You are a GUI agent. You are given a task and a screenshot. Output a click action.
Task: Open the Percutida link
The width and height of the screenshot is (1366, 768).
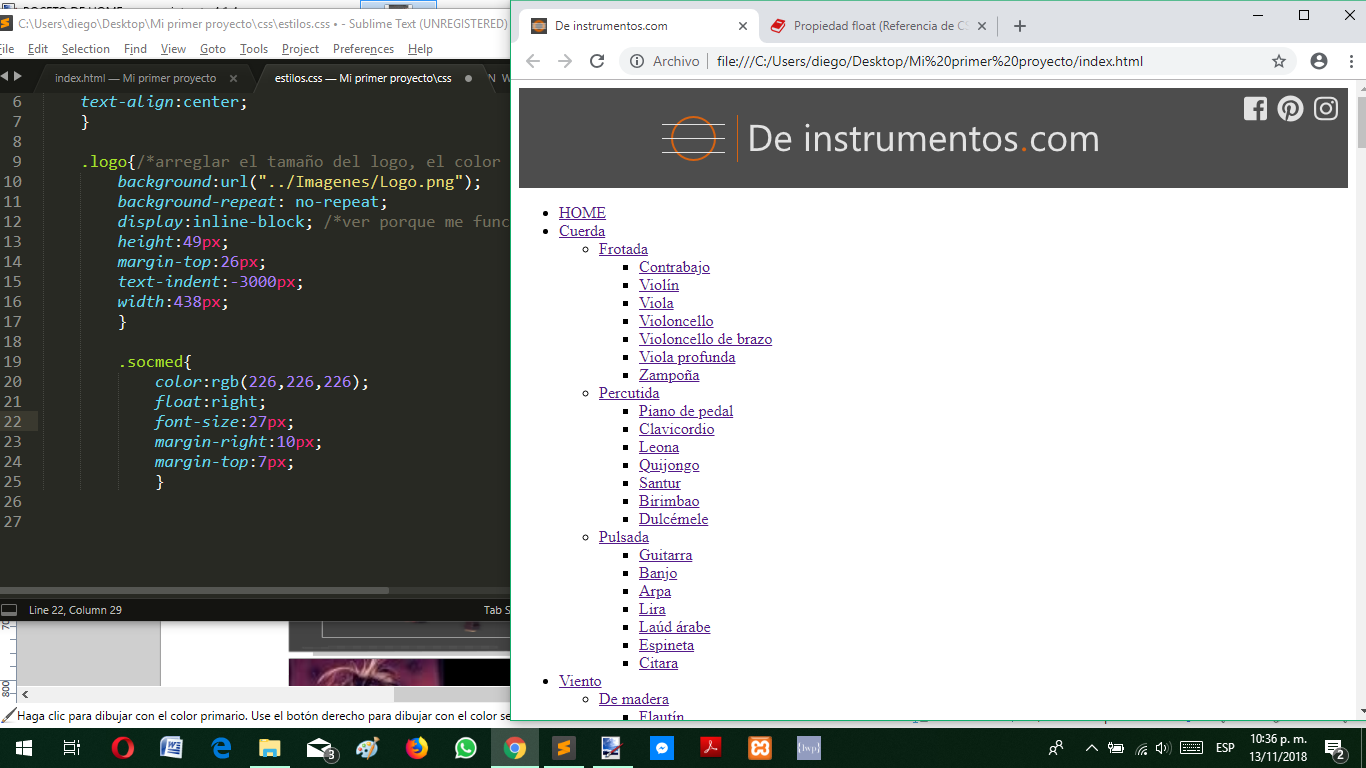point(629,393)
